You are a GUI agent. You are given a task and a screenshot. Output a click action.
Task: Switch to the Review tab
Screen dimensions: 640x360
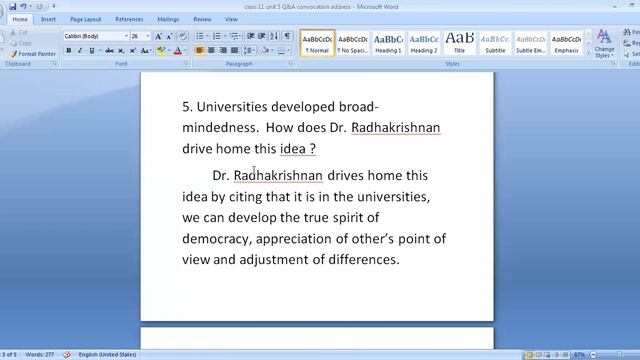click(202, 19)
